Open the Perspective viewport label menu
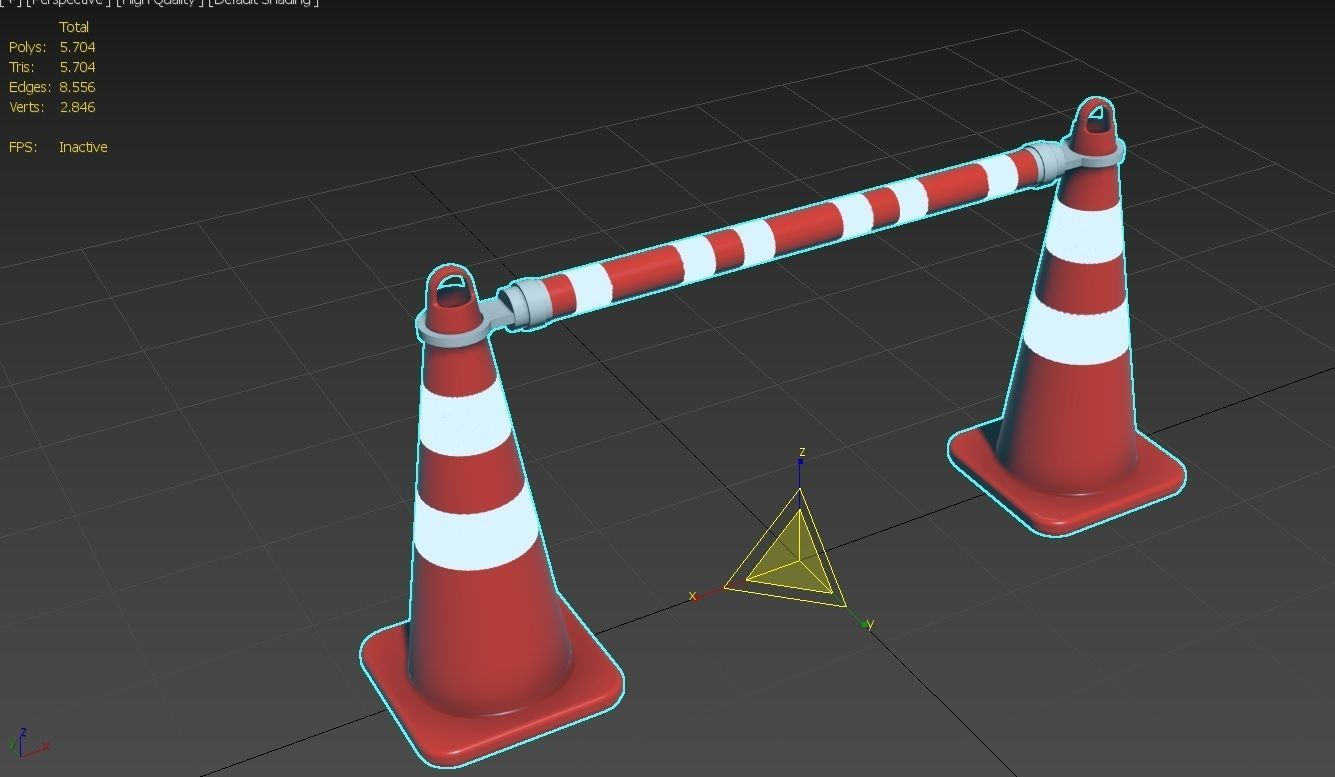1335x777 pixels. (x=69, y=3)
